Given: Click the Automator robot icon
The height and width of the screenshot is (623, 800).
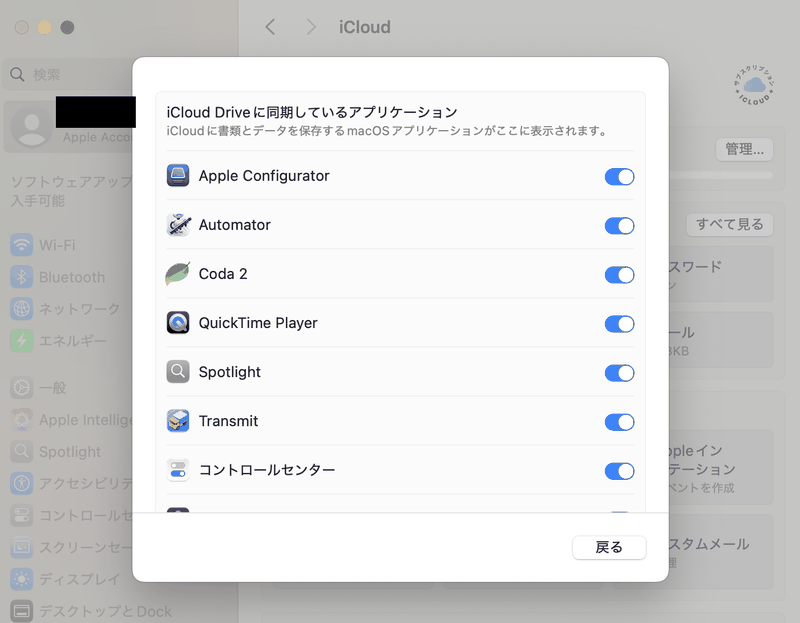Looking at the screenshot, I should click(178, 225).
